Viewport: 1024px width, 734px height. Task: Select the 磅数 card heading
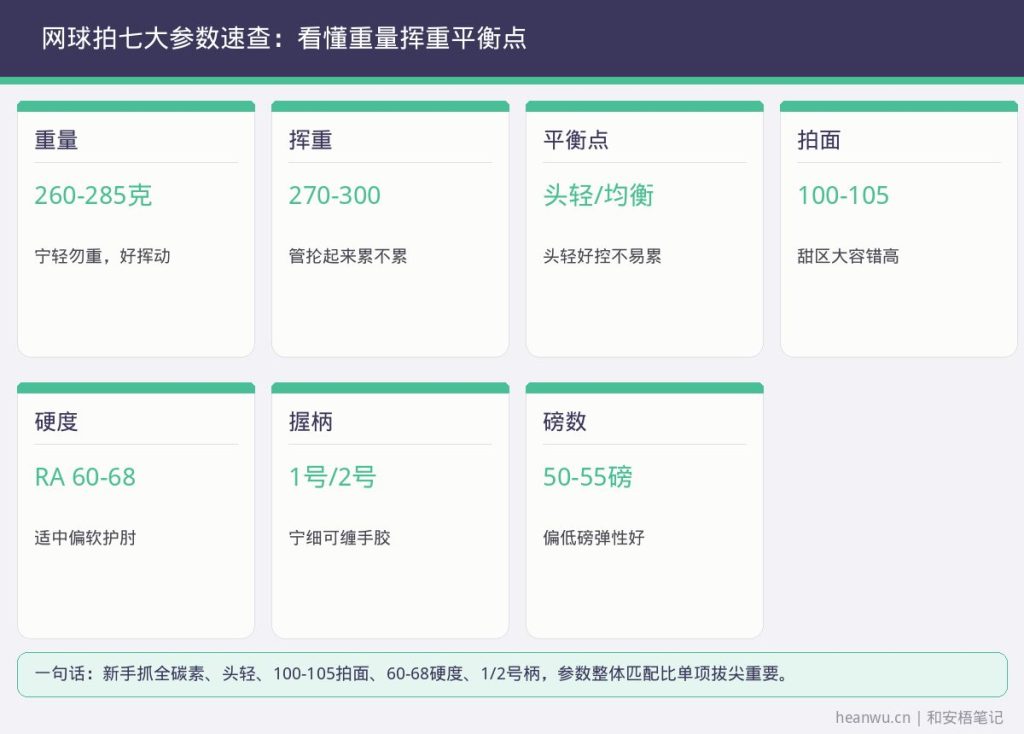coord(564,422)
